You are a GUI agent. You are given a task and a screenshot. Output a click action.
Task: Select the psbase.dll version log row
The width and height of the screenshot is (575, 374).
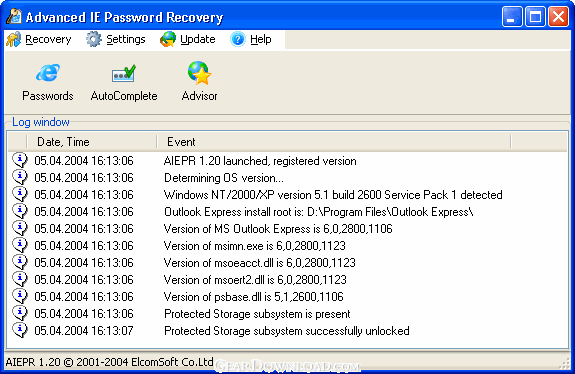point(288,297)
